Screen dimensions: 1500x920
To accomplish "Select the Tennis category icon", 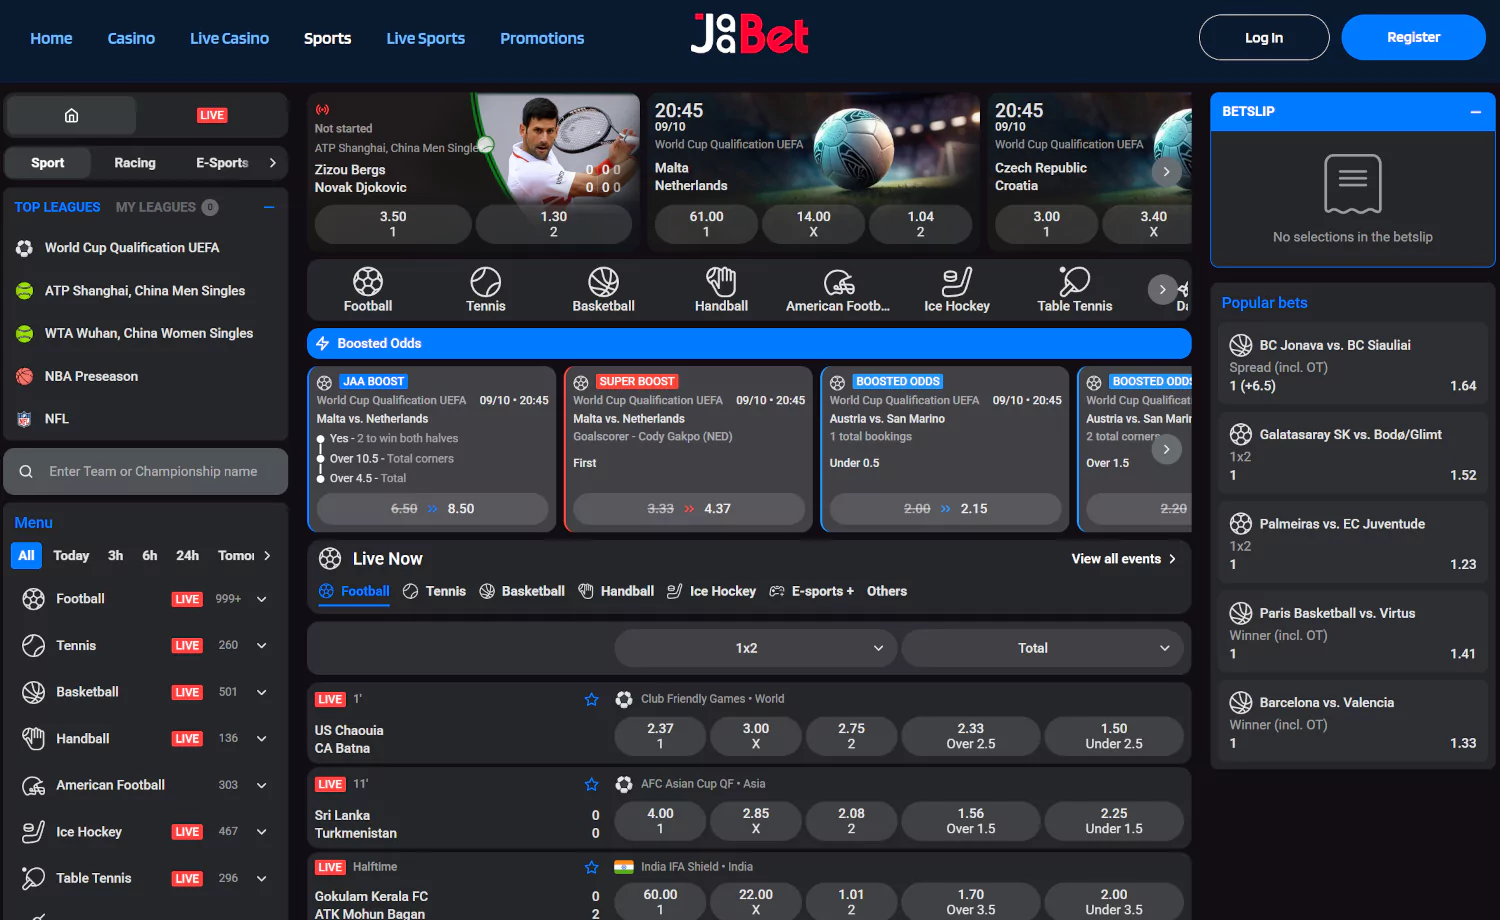I will tap(486, 290).
